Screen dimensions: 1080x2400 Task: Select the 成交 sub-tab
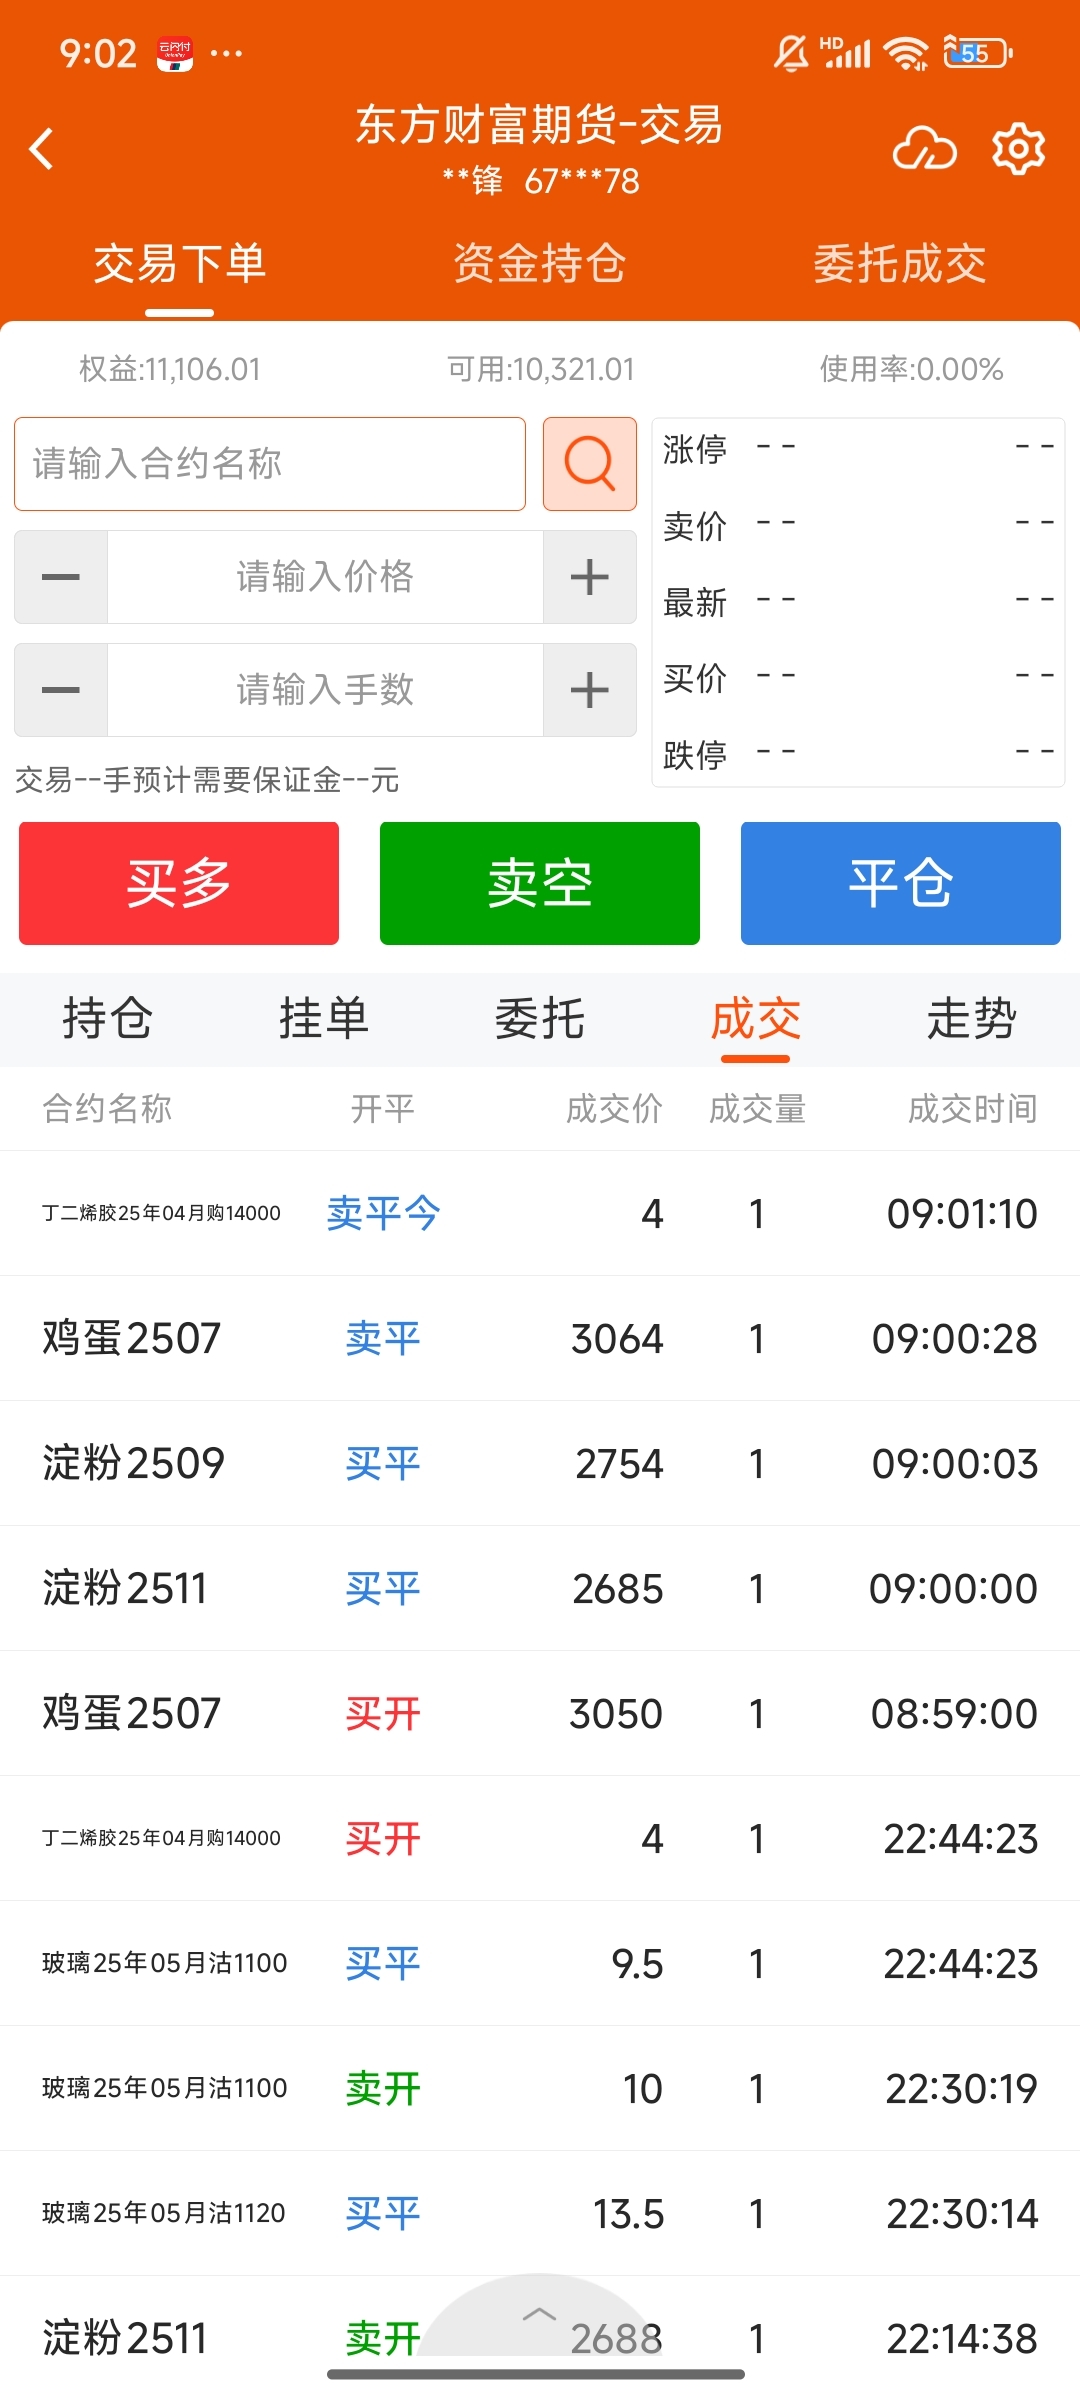[756, 1019]
